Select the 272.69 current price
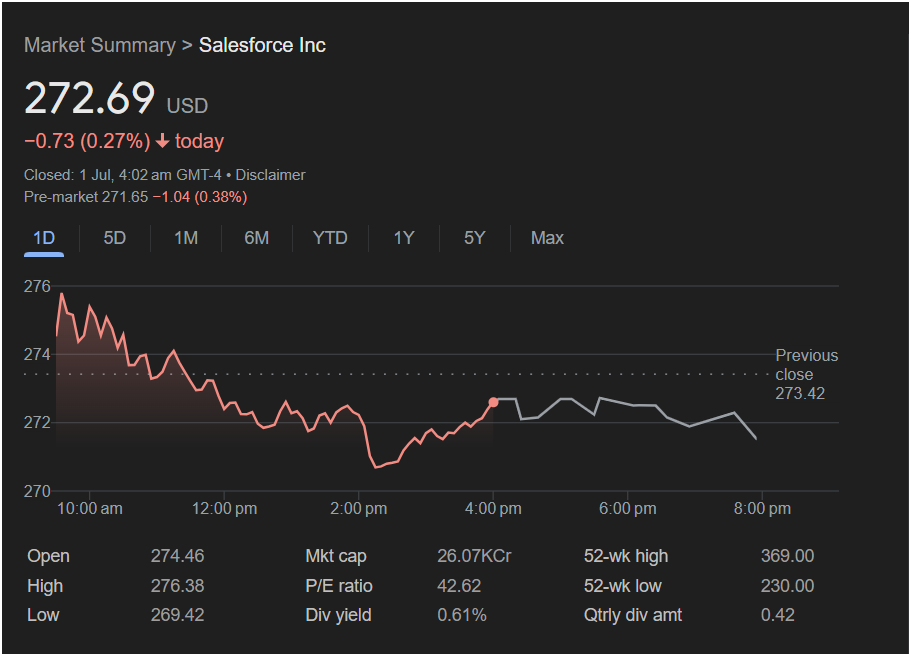 pyautogui.click(x=89, y=98)
